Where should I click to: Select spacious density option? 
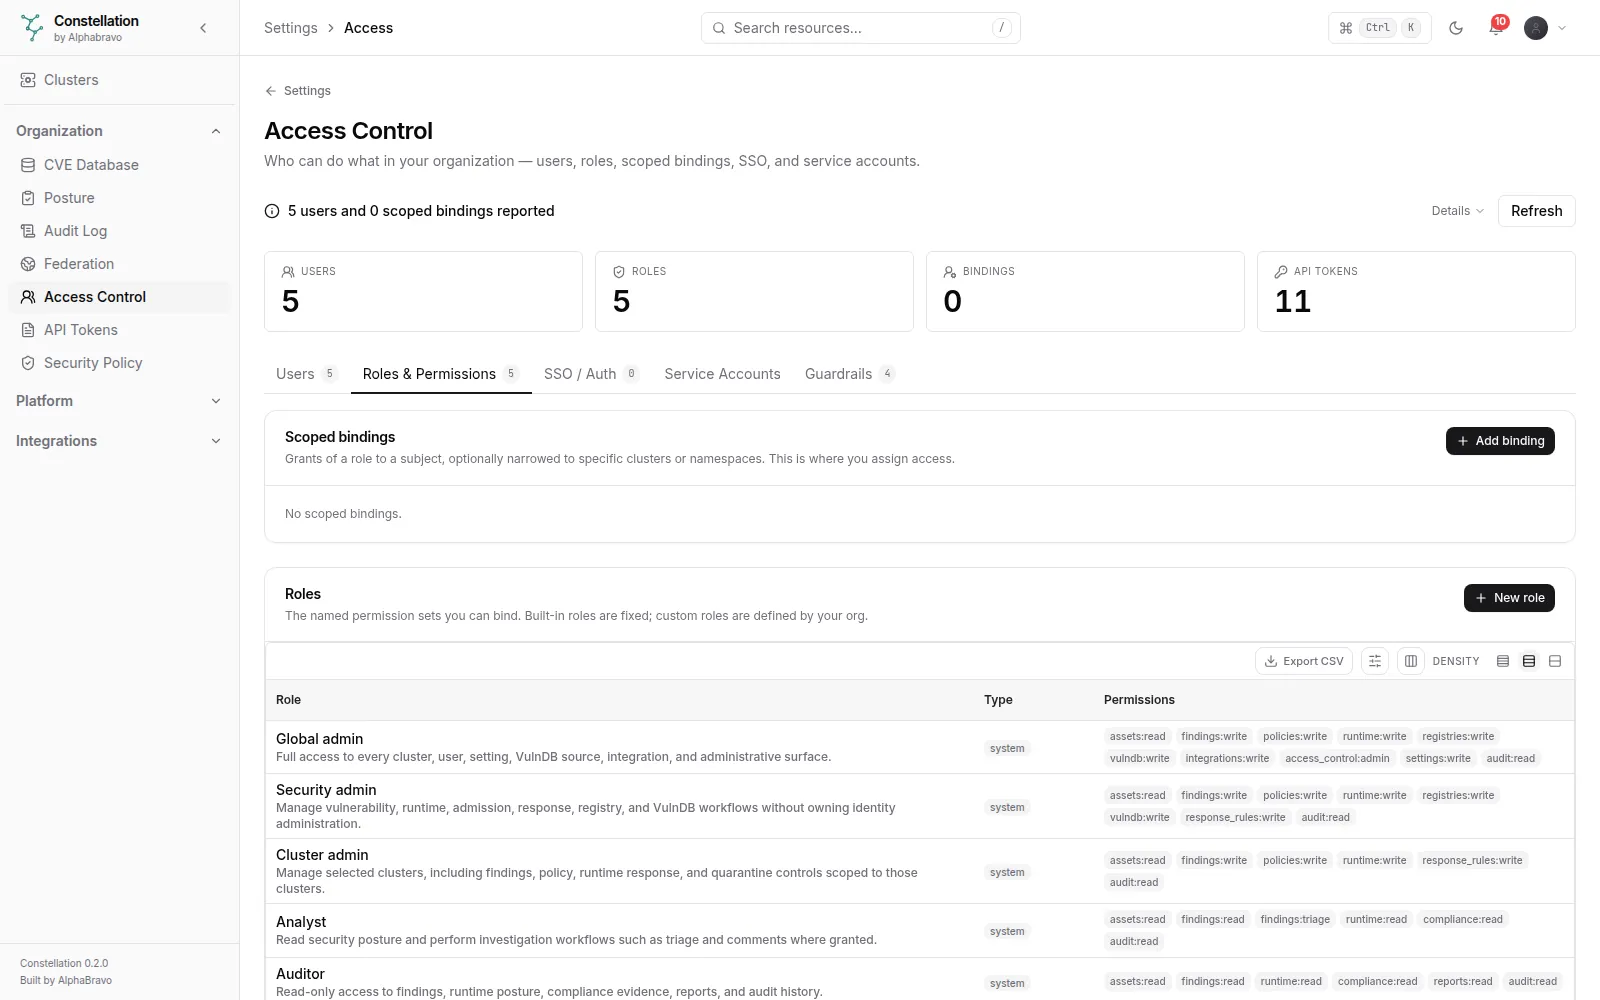pos(1555,661)
